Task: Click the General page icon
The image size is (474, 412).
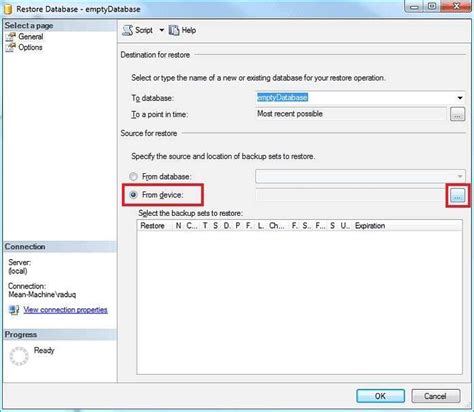Action: (x=11, y=36)
